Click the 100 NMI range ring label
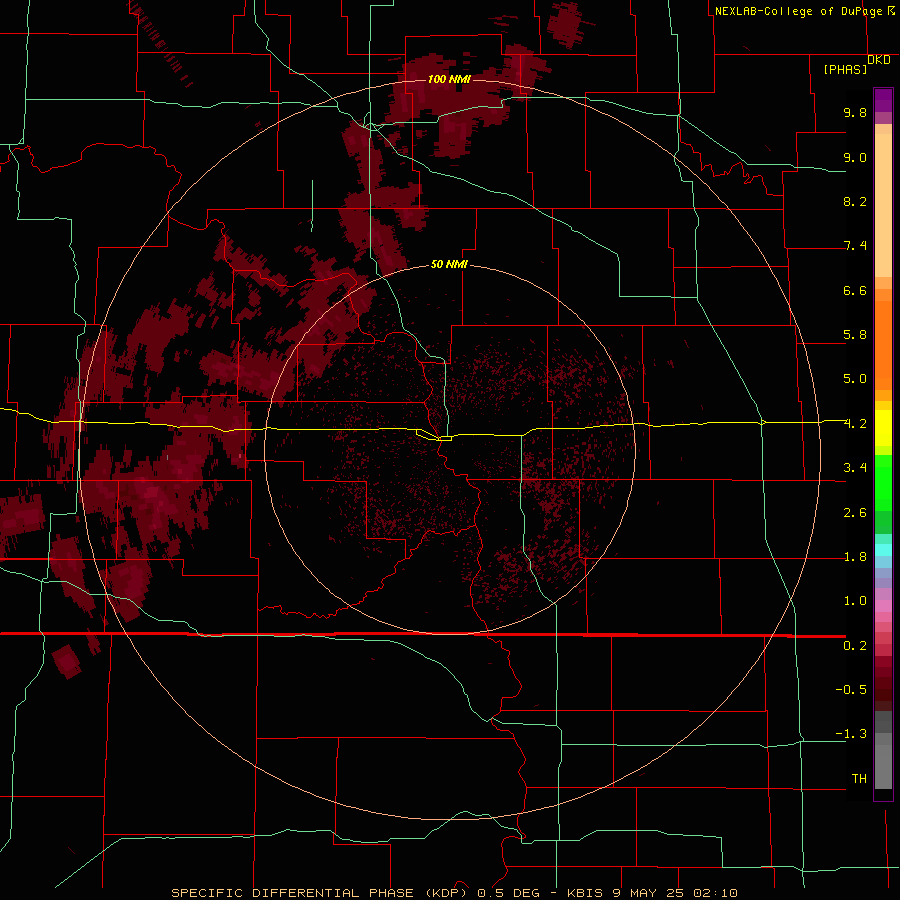Screen dimensions: 900x900 pyautogui.click(x=449, y=79)
